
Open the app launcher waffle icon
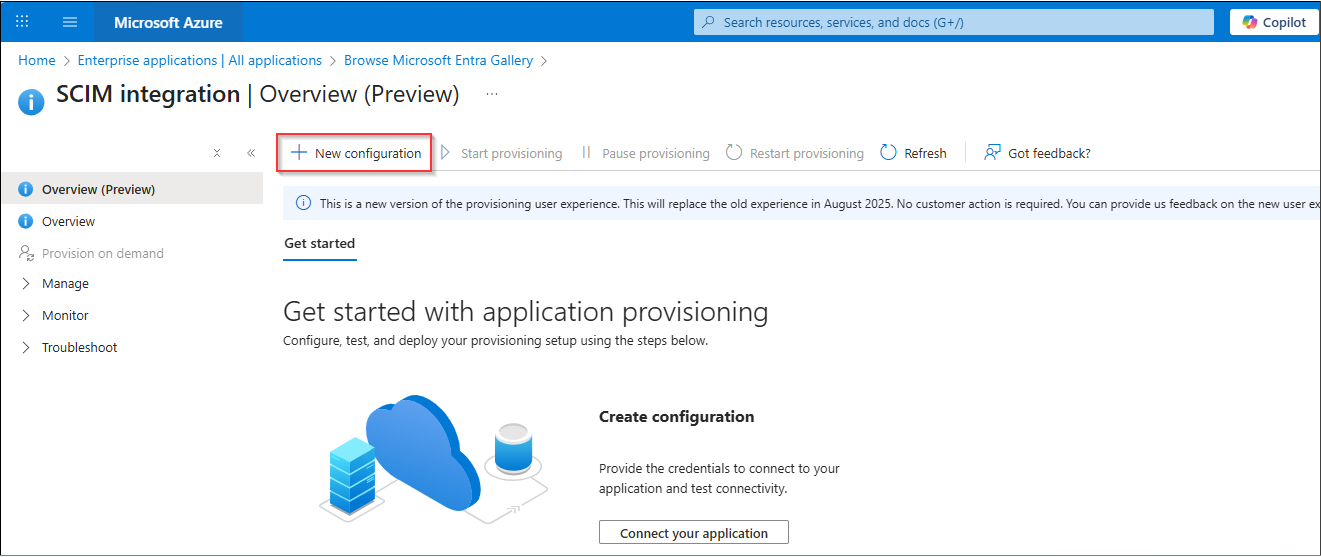(22, 22)
